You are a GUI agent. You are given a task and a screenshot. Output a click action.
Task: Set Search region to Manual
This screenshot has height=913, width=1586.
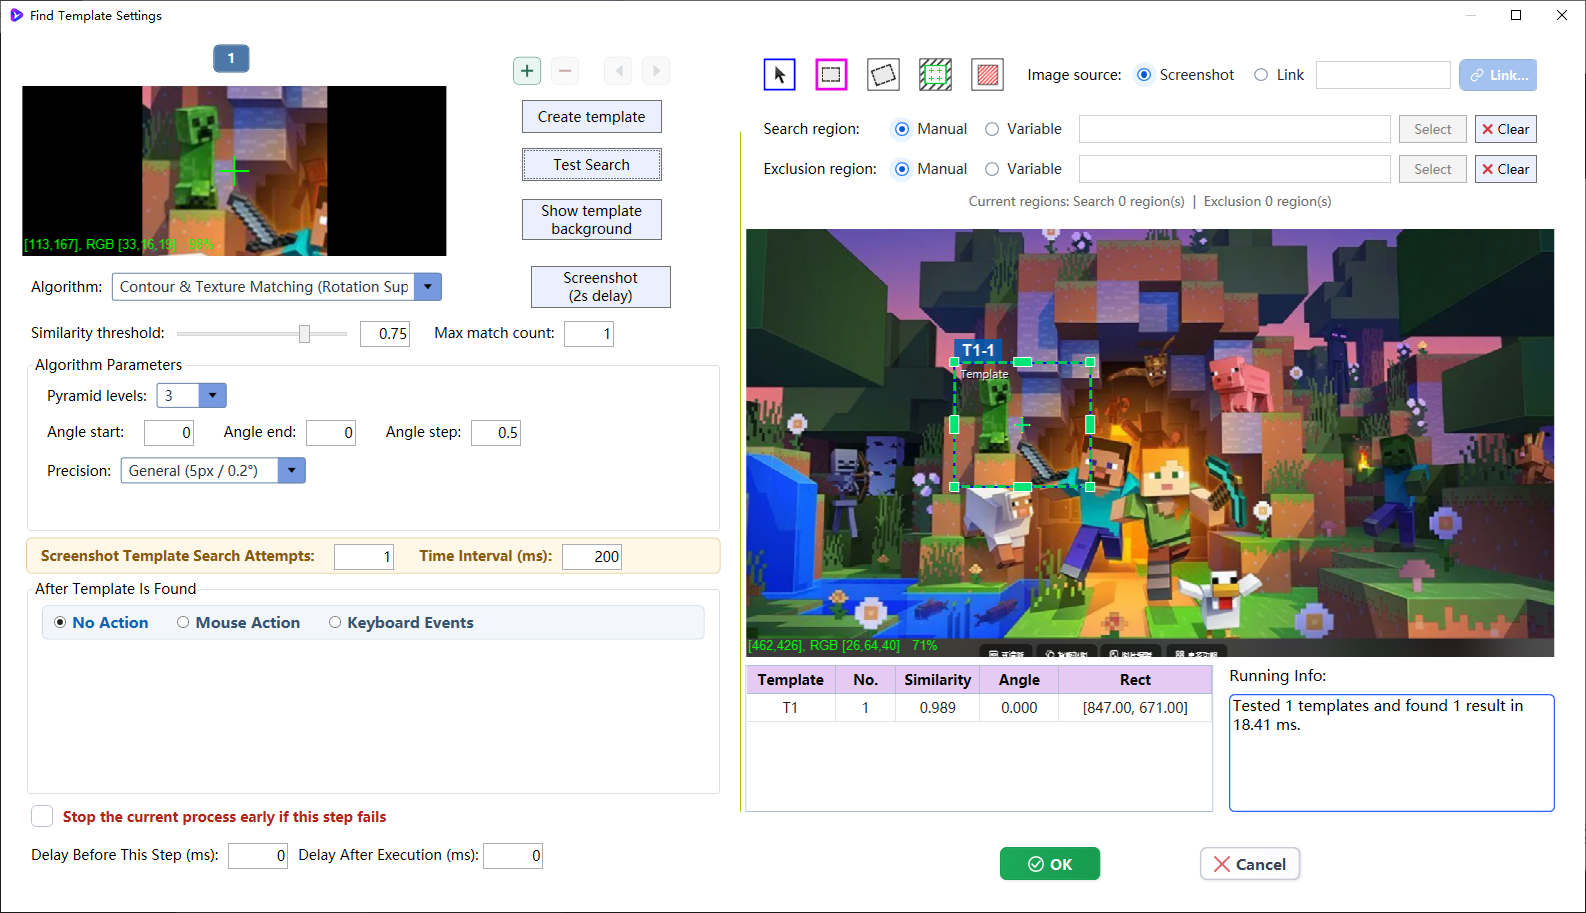point(902,129)
